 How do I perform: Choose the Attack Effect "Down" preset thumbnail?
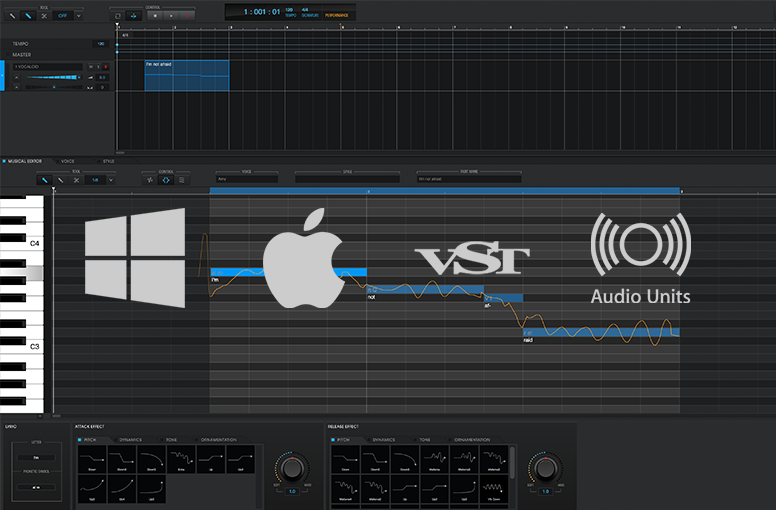click(x=92, y=459)
